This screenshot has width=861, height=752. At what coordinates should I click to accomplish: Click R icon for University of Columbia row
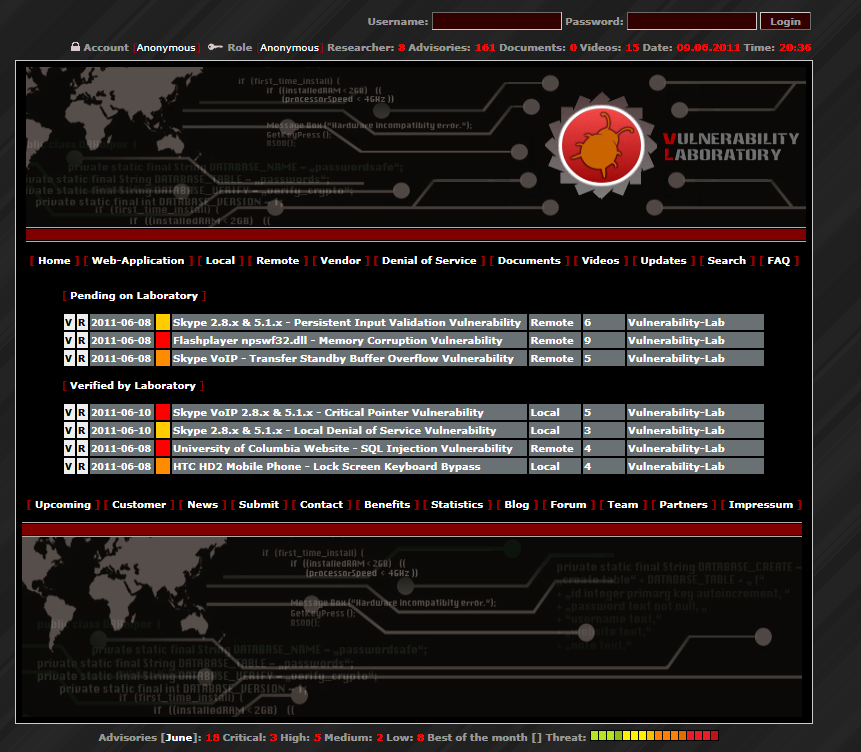[82, 449]
